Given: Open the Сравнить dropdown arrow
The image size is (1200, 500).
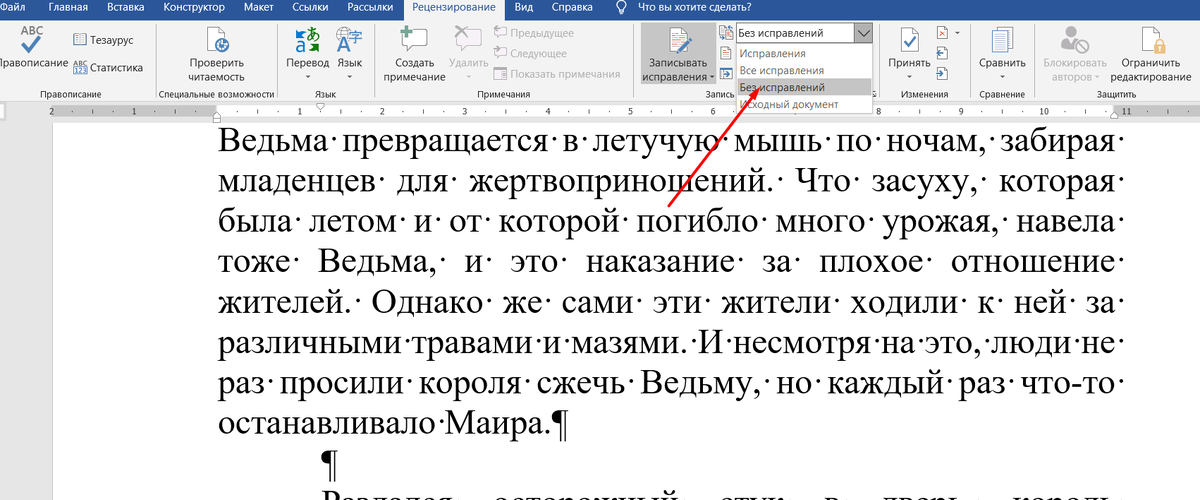Looking at the screenshot, I should coord(1001,77).
